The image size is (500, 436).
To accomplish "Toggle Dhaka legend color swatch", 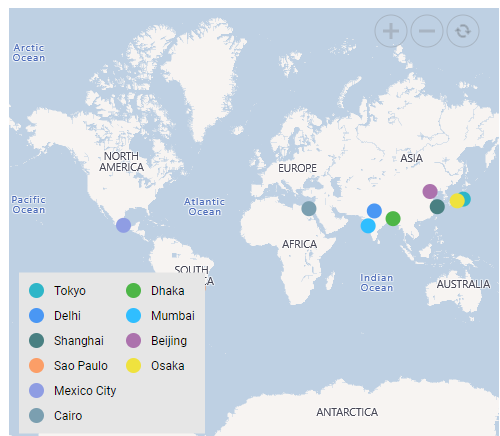I will pos(133,290).
